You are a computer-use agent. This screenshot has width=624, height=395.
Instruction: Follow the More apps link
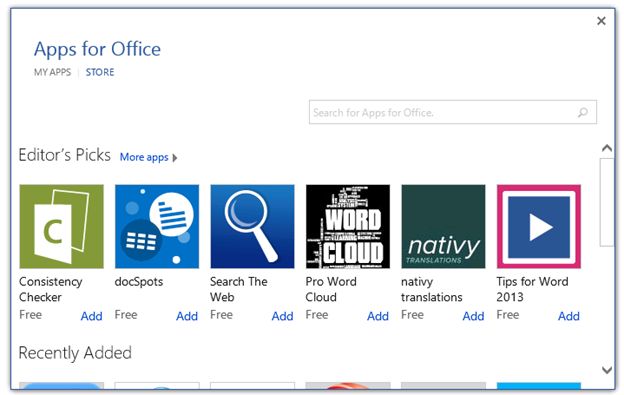pos(144,157)
